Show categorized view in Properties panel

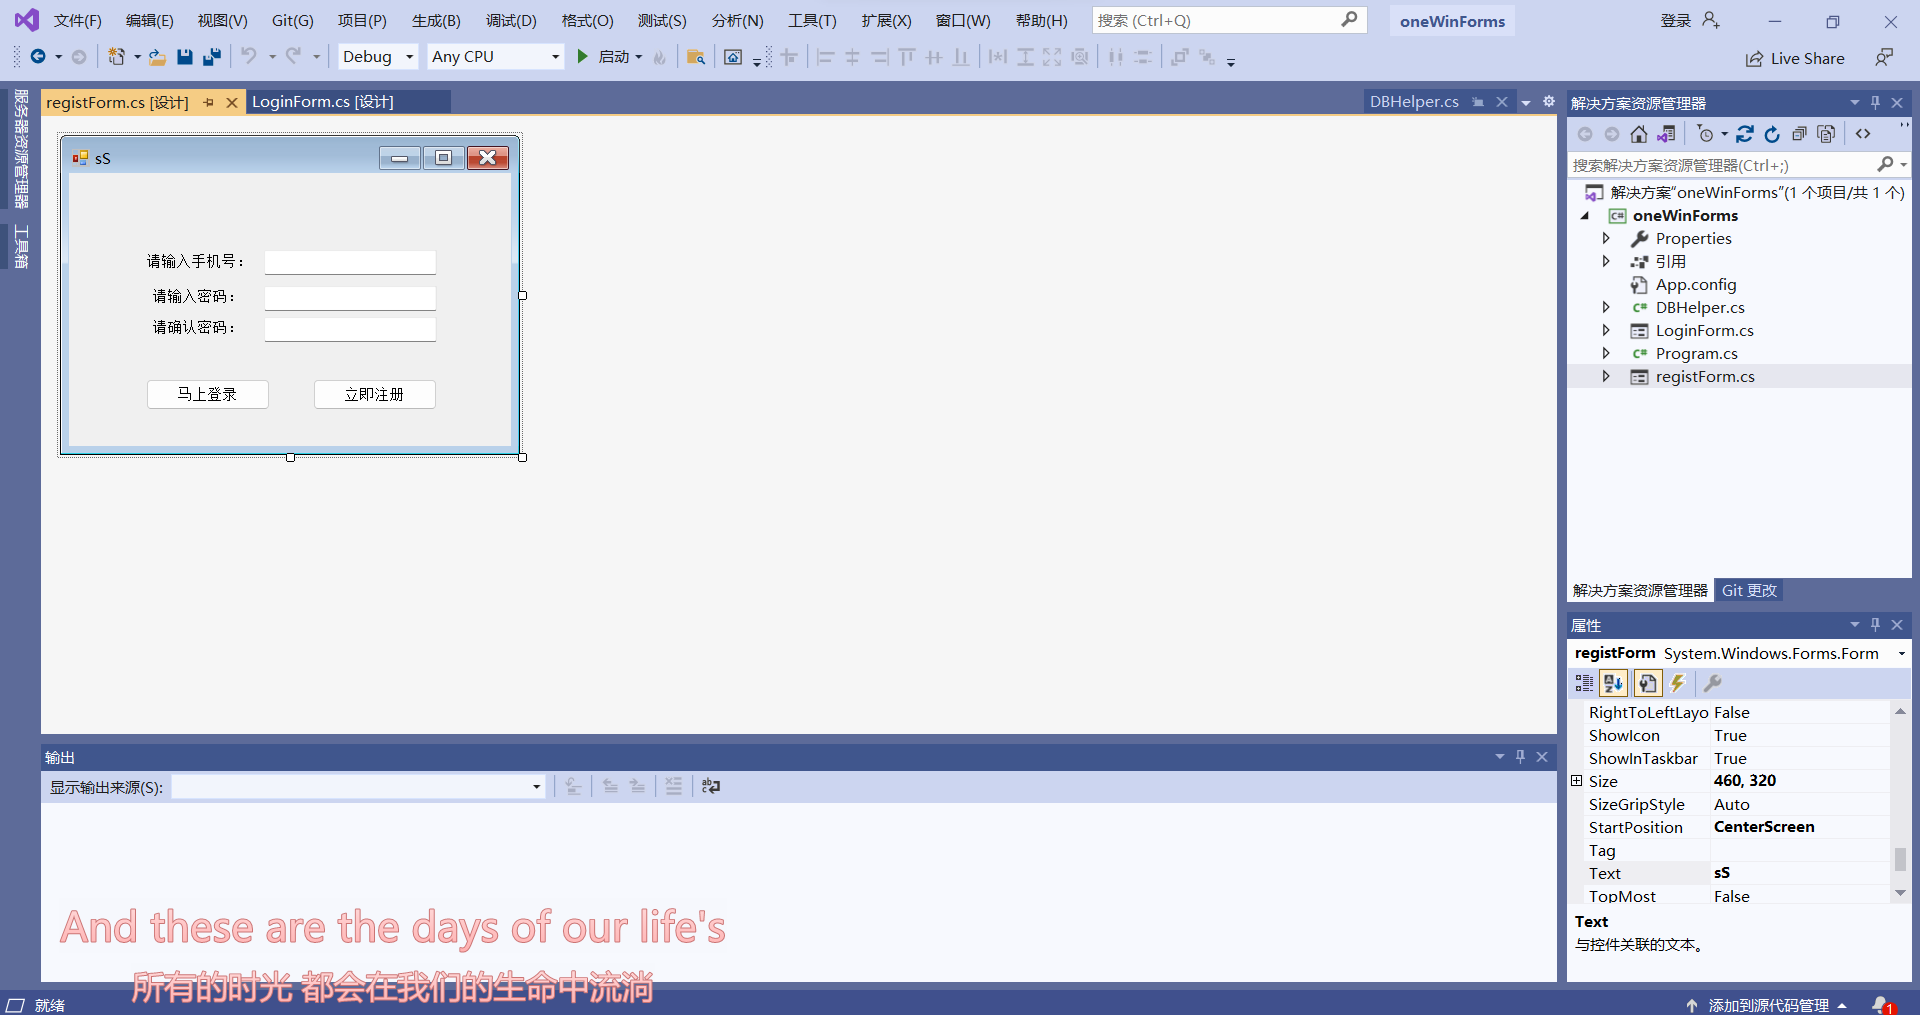tap(1584, 683)
